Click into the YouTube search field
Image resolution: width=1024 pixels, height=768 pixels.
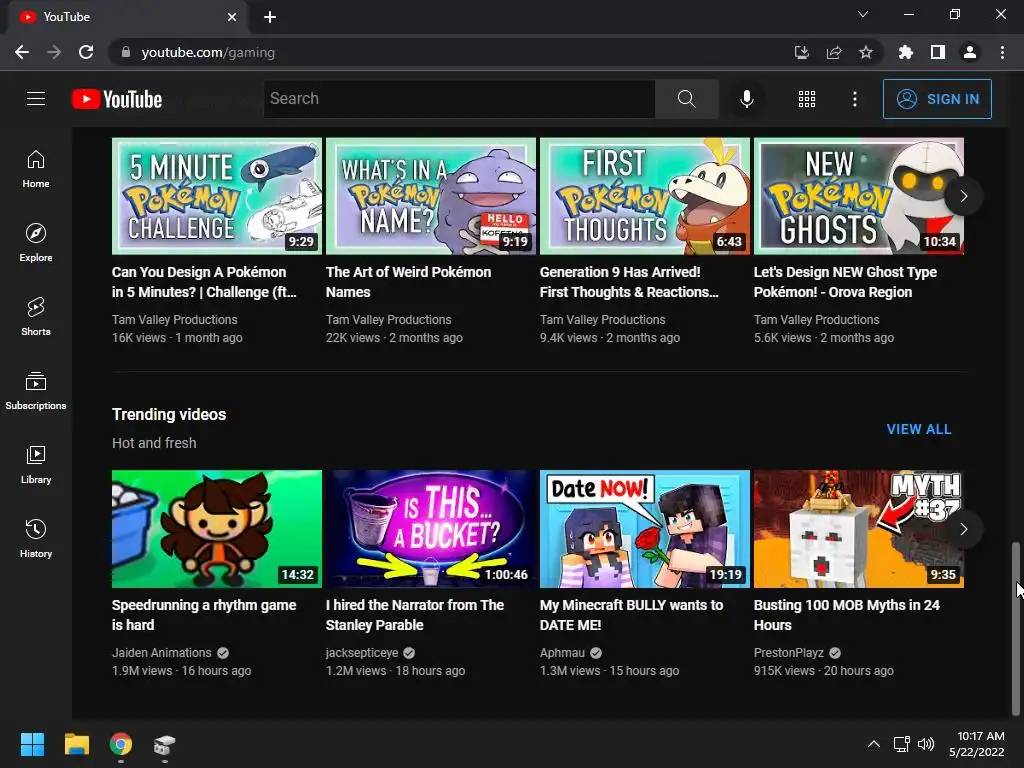pyautogui.click(x=459, y=99)
